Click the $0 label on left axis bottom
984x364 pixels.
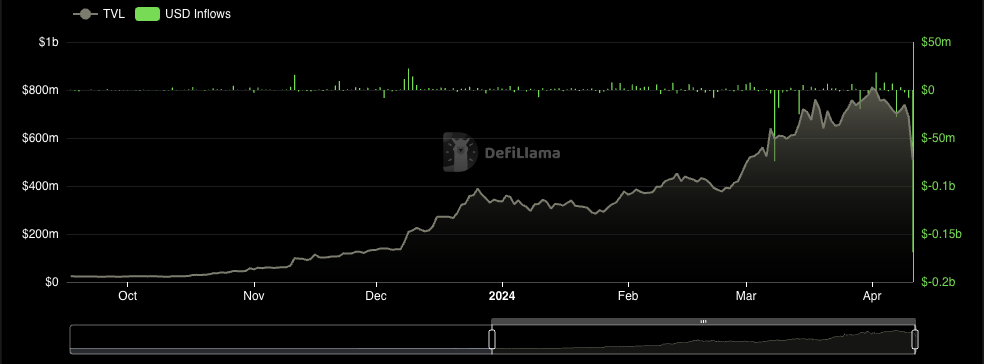[x=52, y=282]
